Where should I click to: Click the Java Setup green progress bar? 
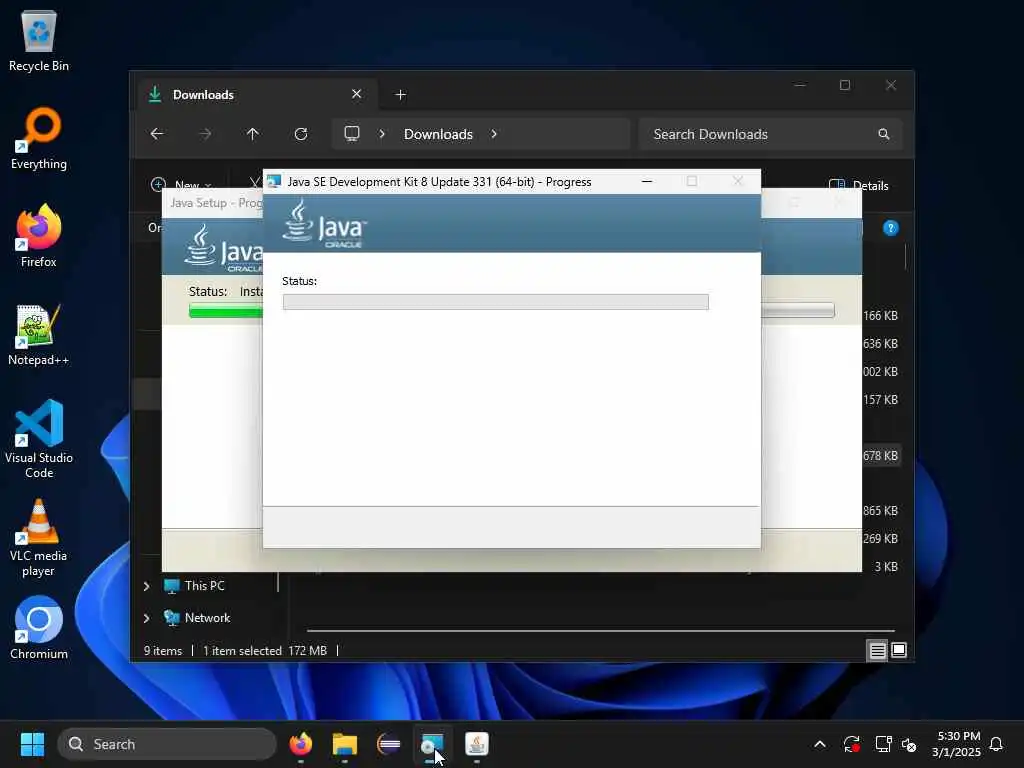click(226, 312)
